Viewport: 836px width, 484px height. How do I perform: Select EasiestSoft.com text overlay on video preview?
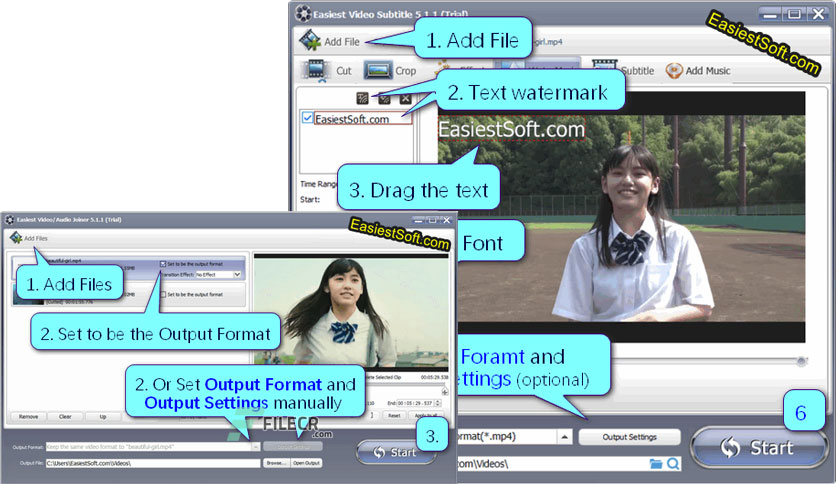point(511,129)
